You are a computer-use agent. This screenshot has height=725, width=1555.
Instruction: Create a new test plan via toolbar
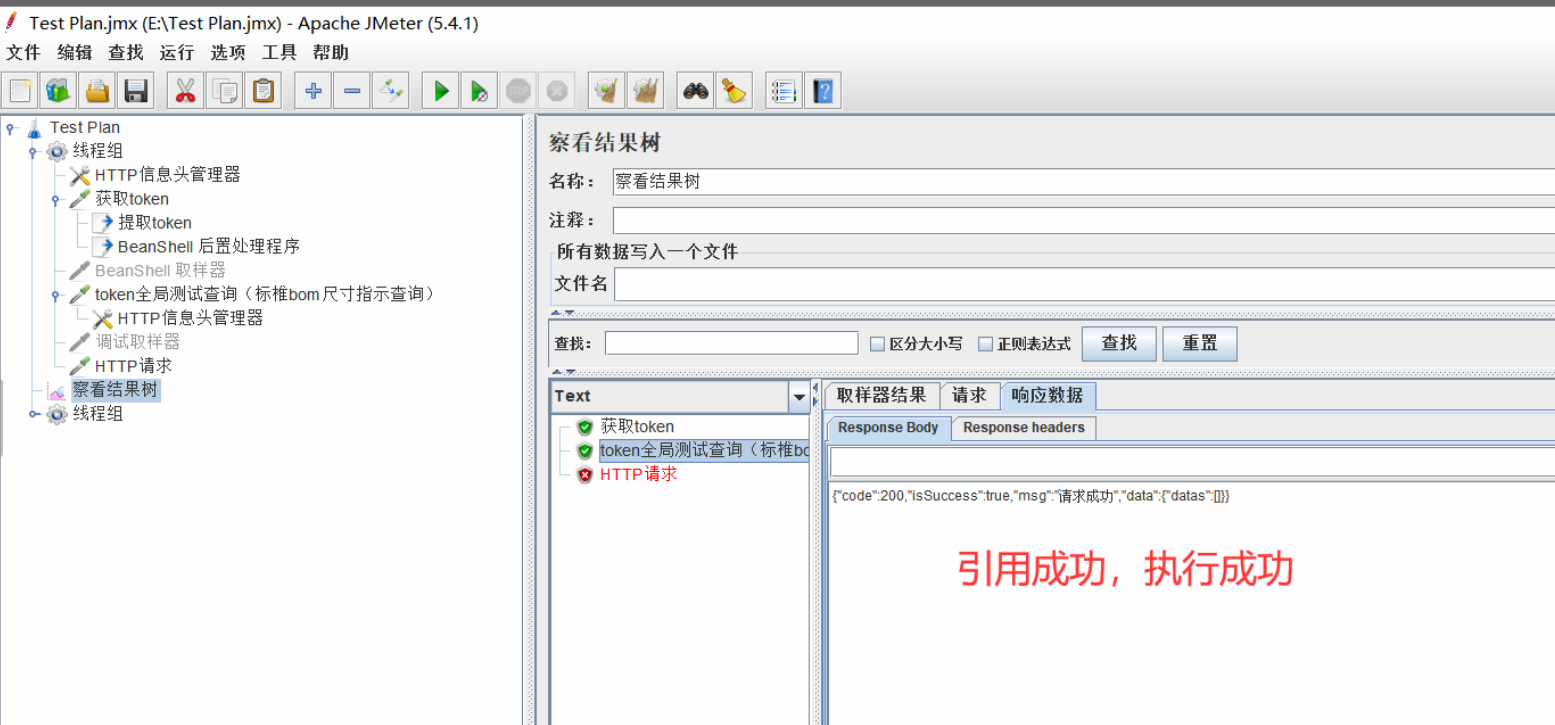tap(20, 91)
